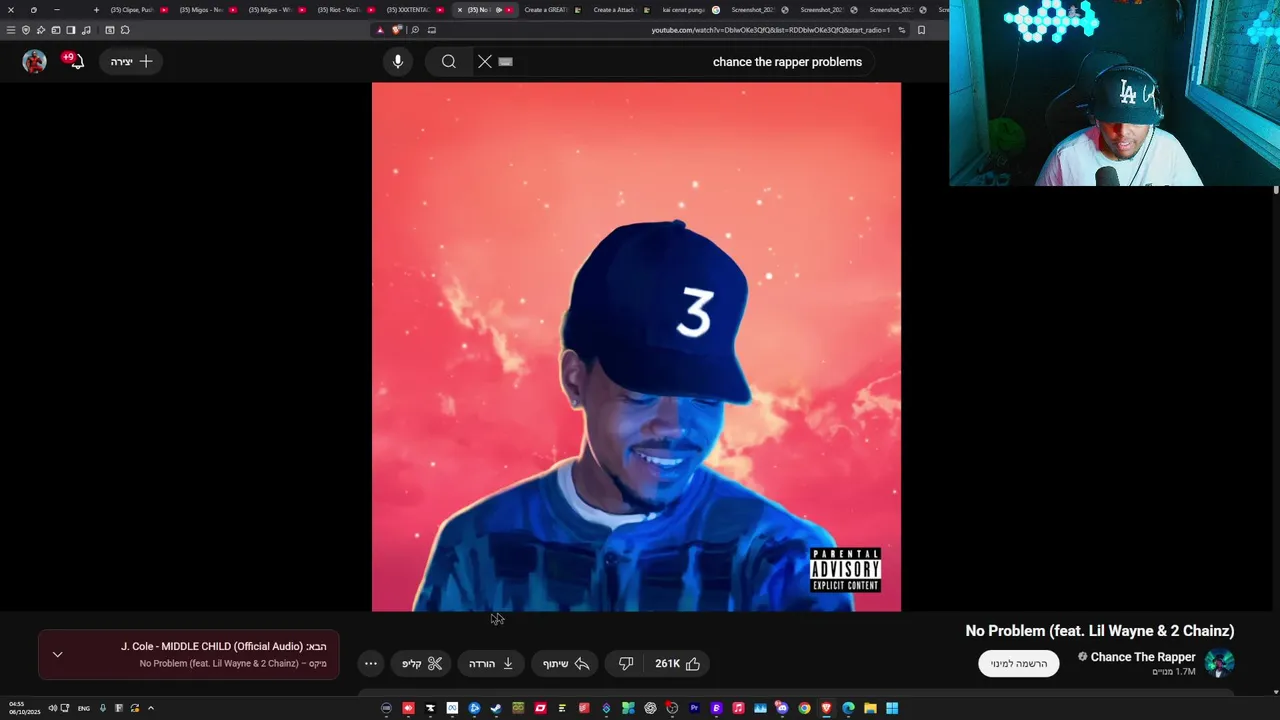Image resolution: width=1280 pixels, height=720 pixels.
Task: Click the clip button (קליפ)
Action: pyautogui.click(x=422, y=664)
